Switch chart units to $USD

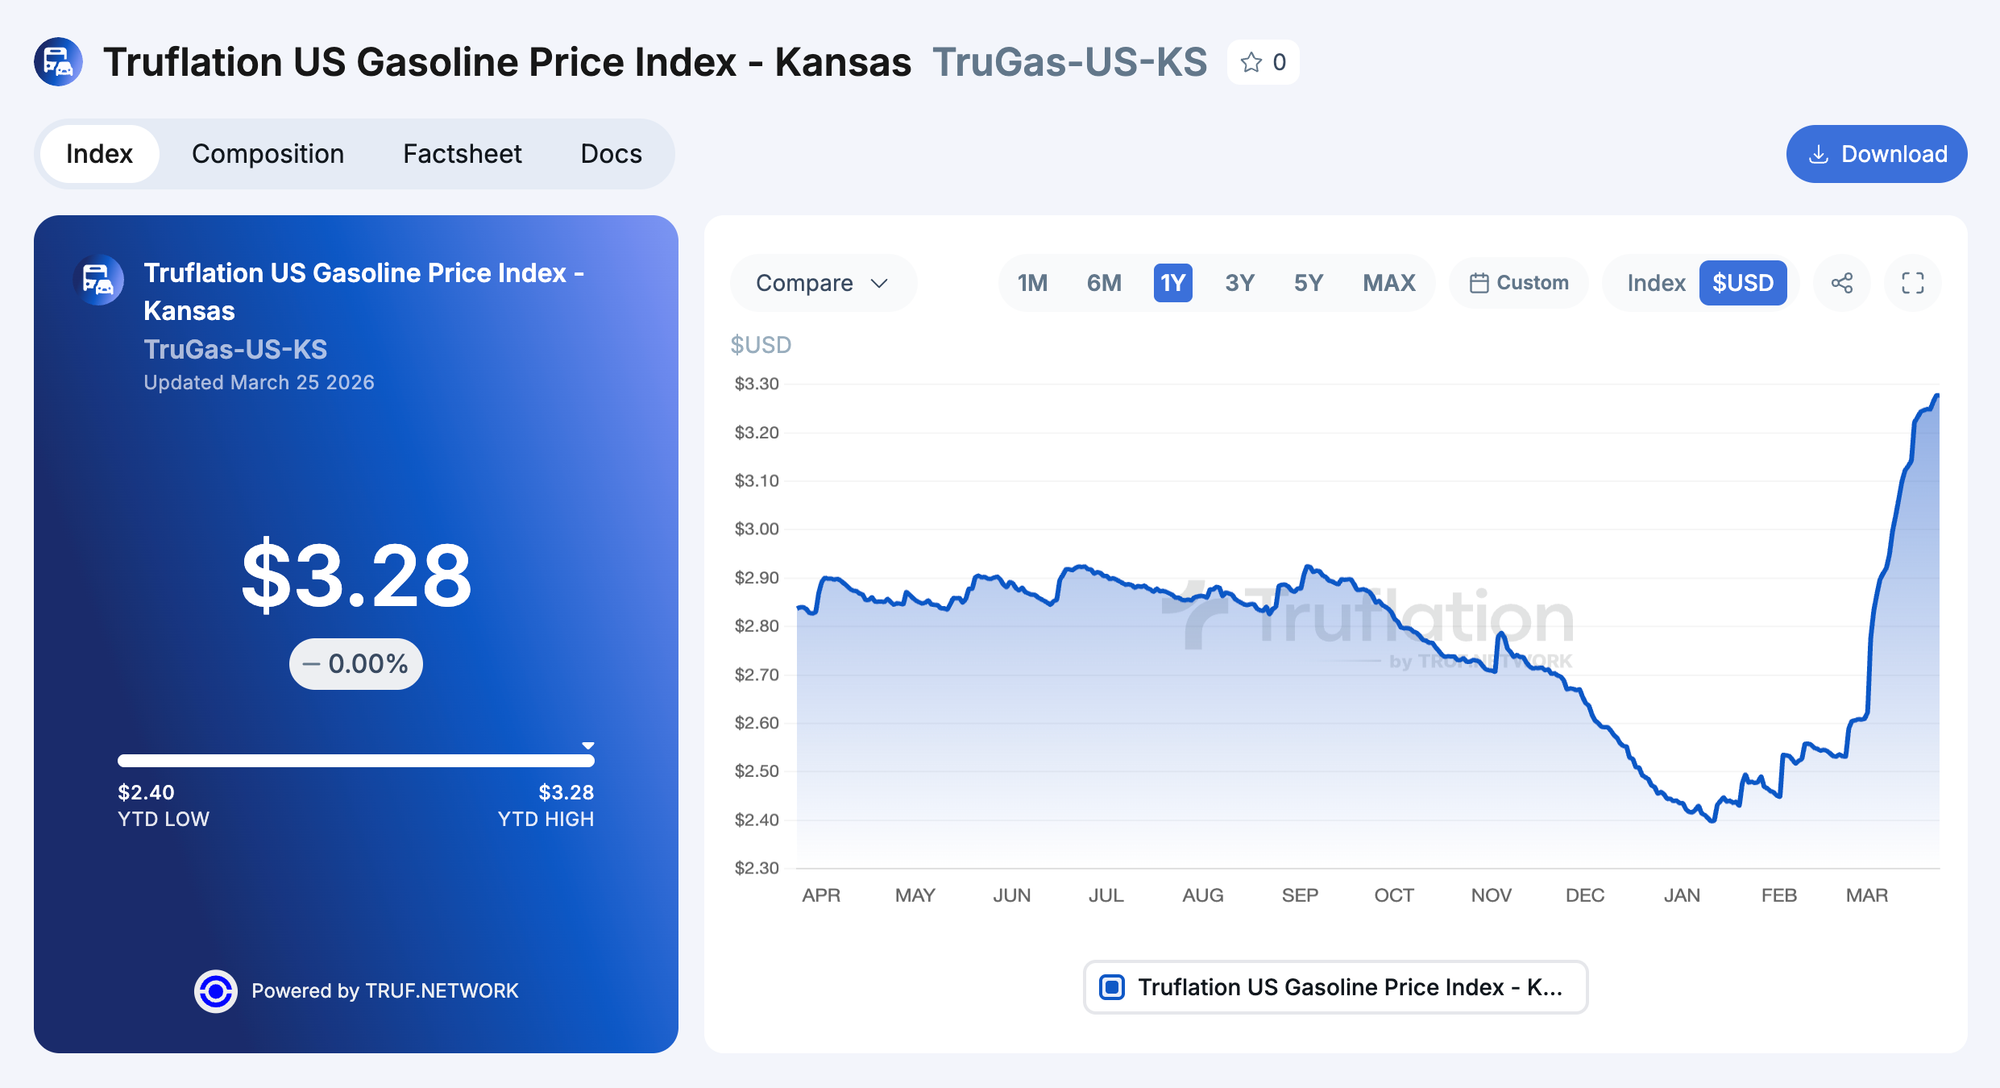1742,283
